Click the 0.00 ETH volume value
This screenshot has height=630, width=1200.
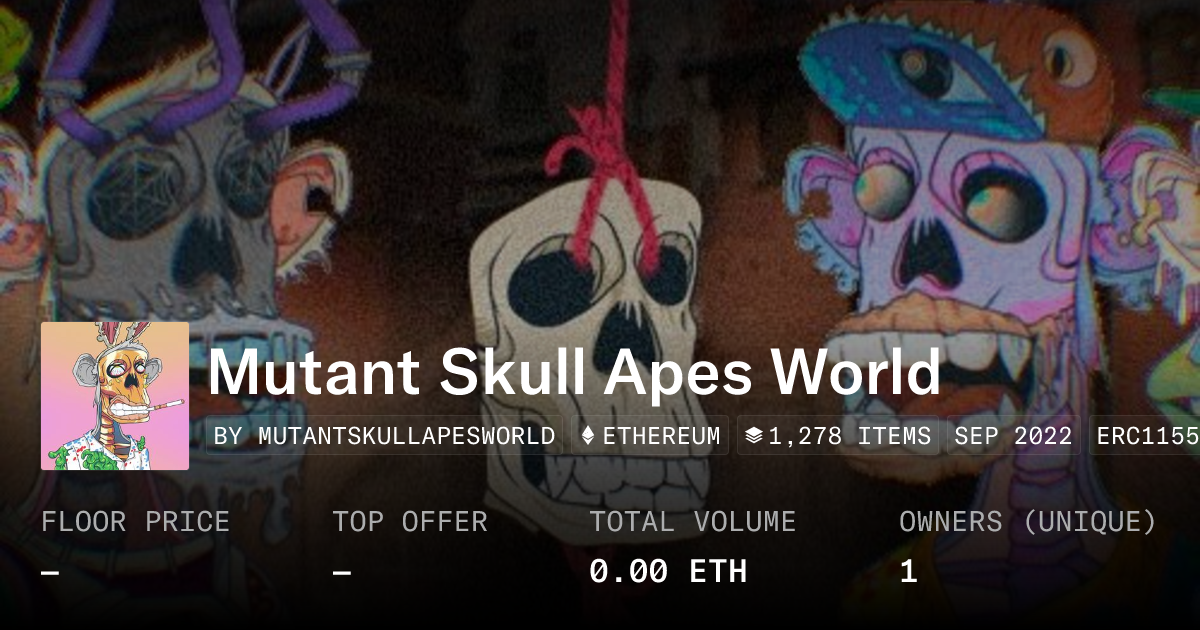coord(668,572)
